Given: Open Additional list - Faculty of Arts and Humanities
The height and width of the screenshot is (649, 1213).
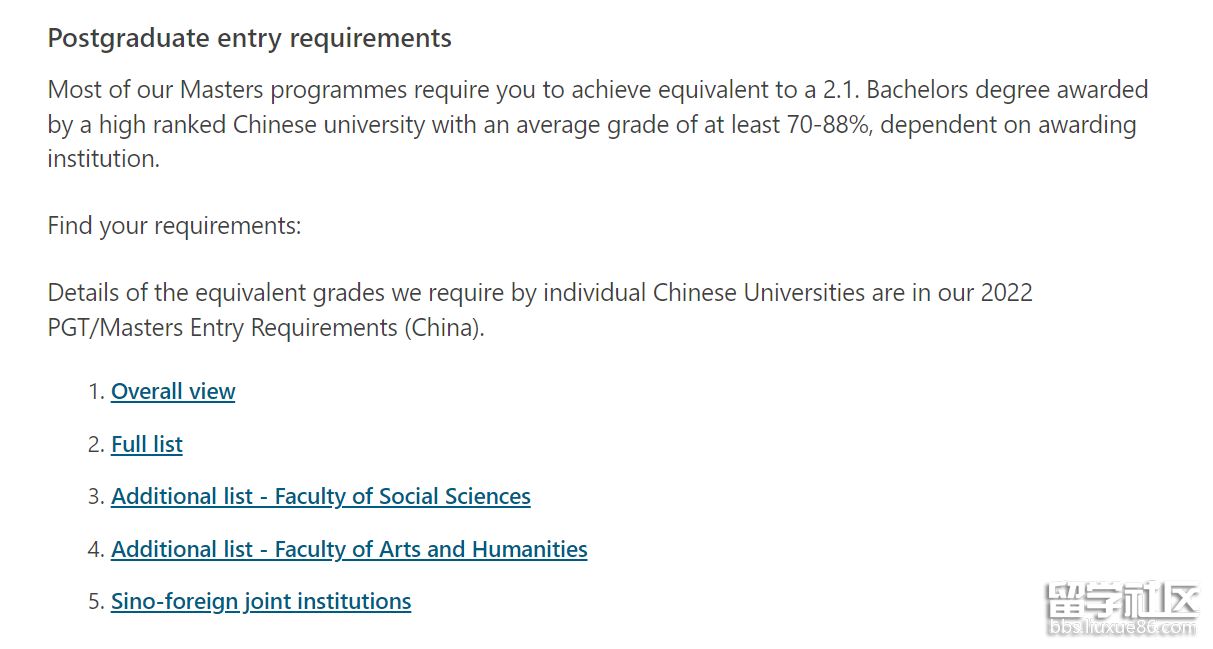Looking at the screenshot, I should pyautogui.click(x=349, y=549).
